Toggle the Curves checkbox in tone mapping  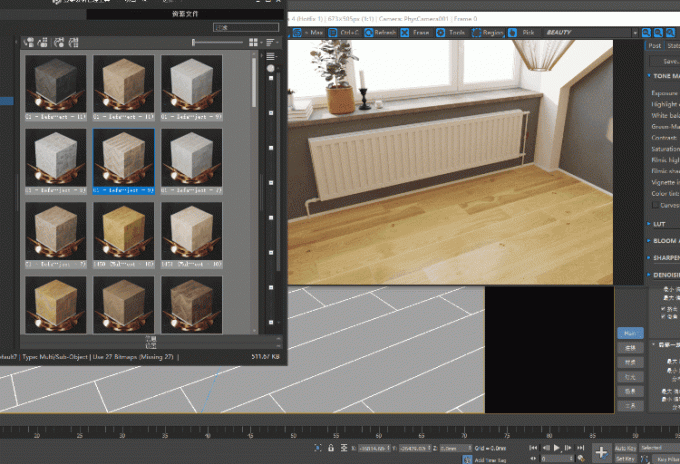[x=655, y=205]
